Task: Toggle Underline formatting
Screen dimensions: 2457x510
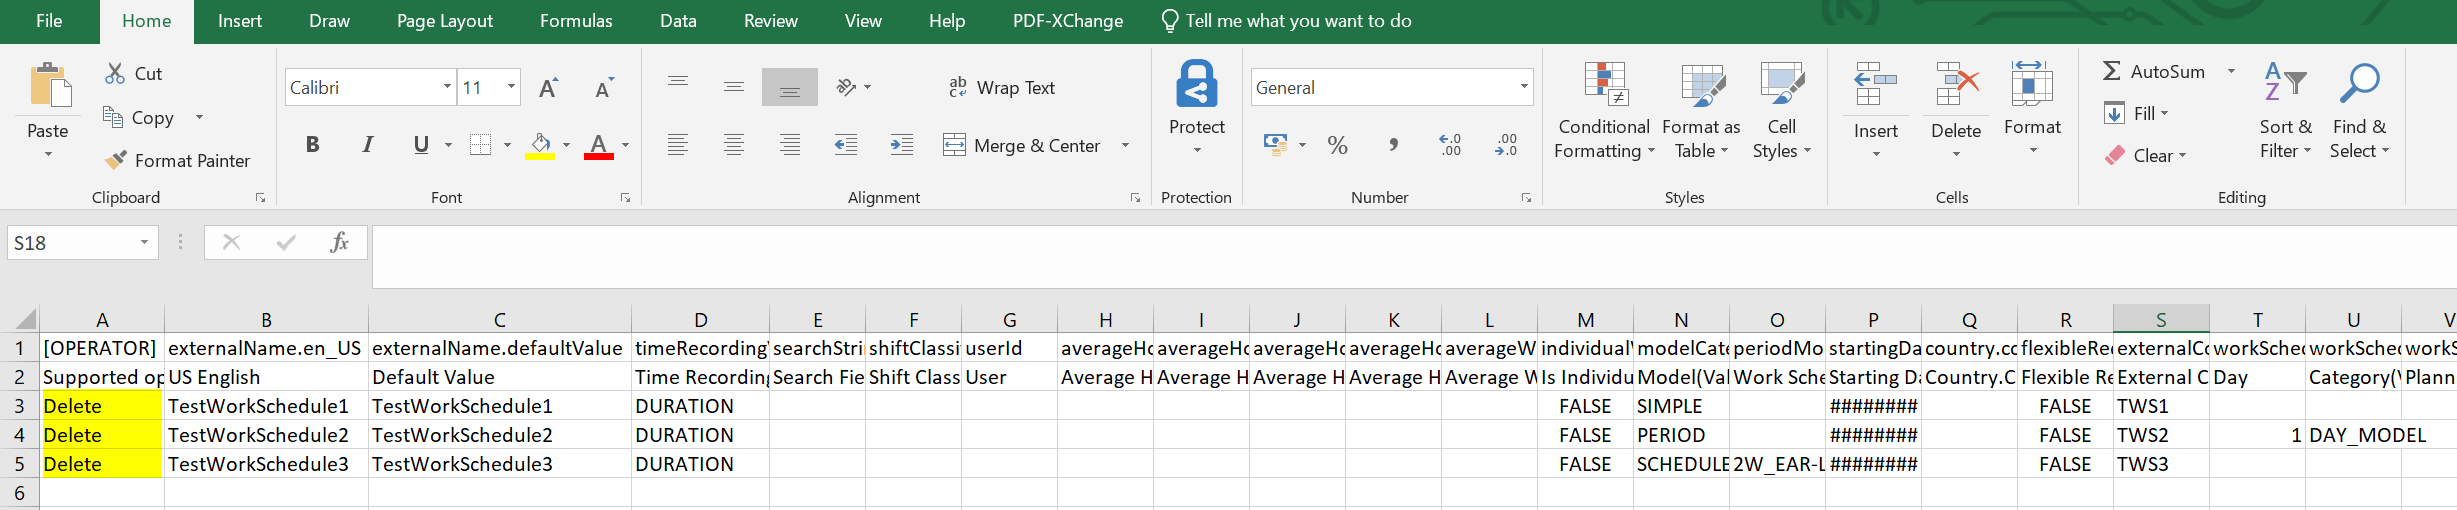Action: click(x=421, y=145)
